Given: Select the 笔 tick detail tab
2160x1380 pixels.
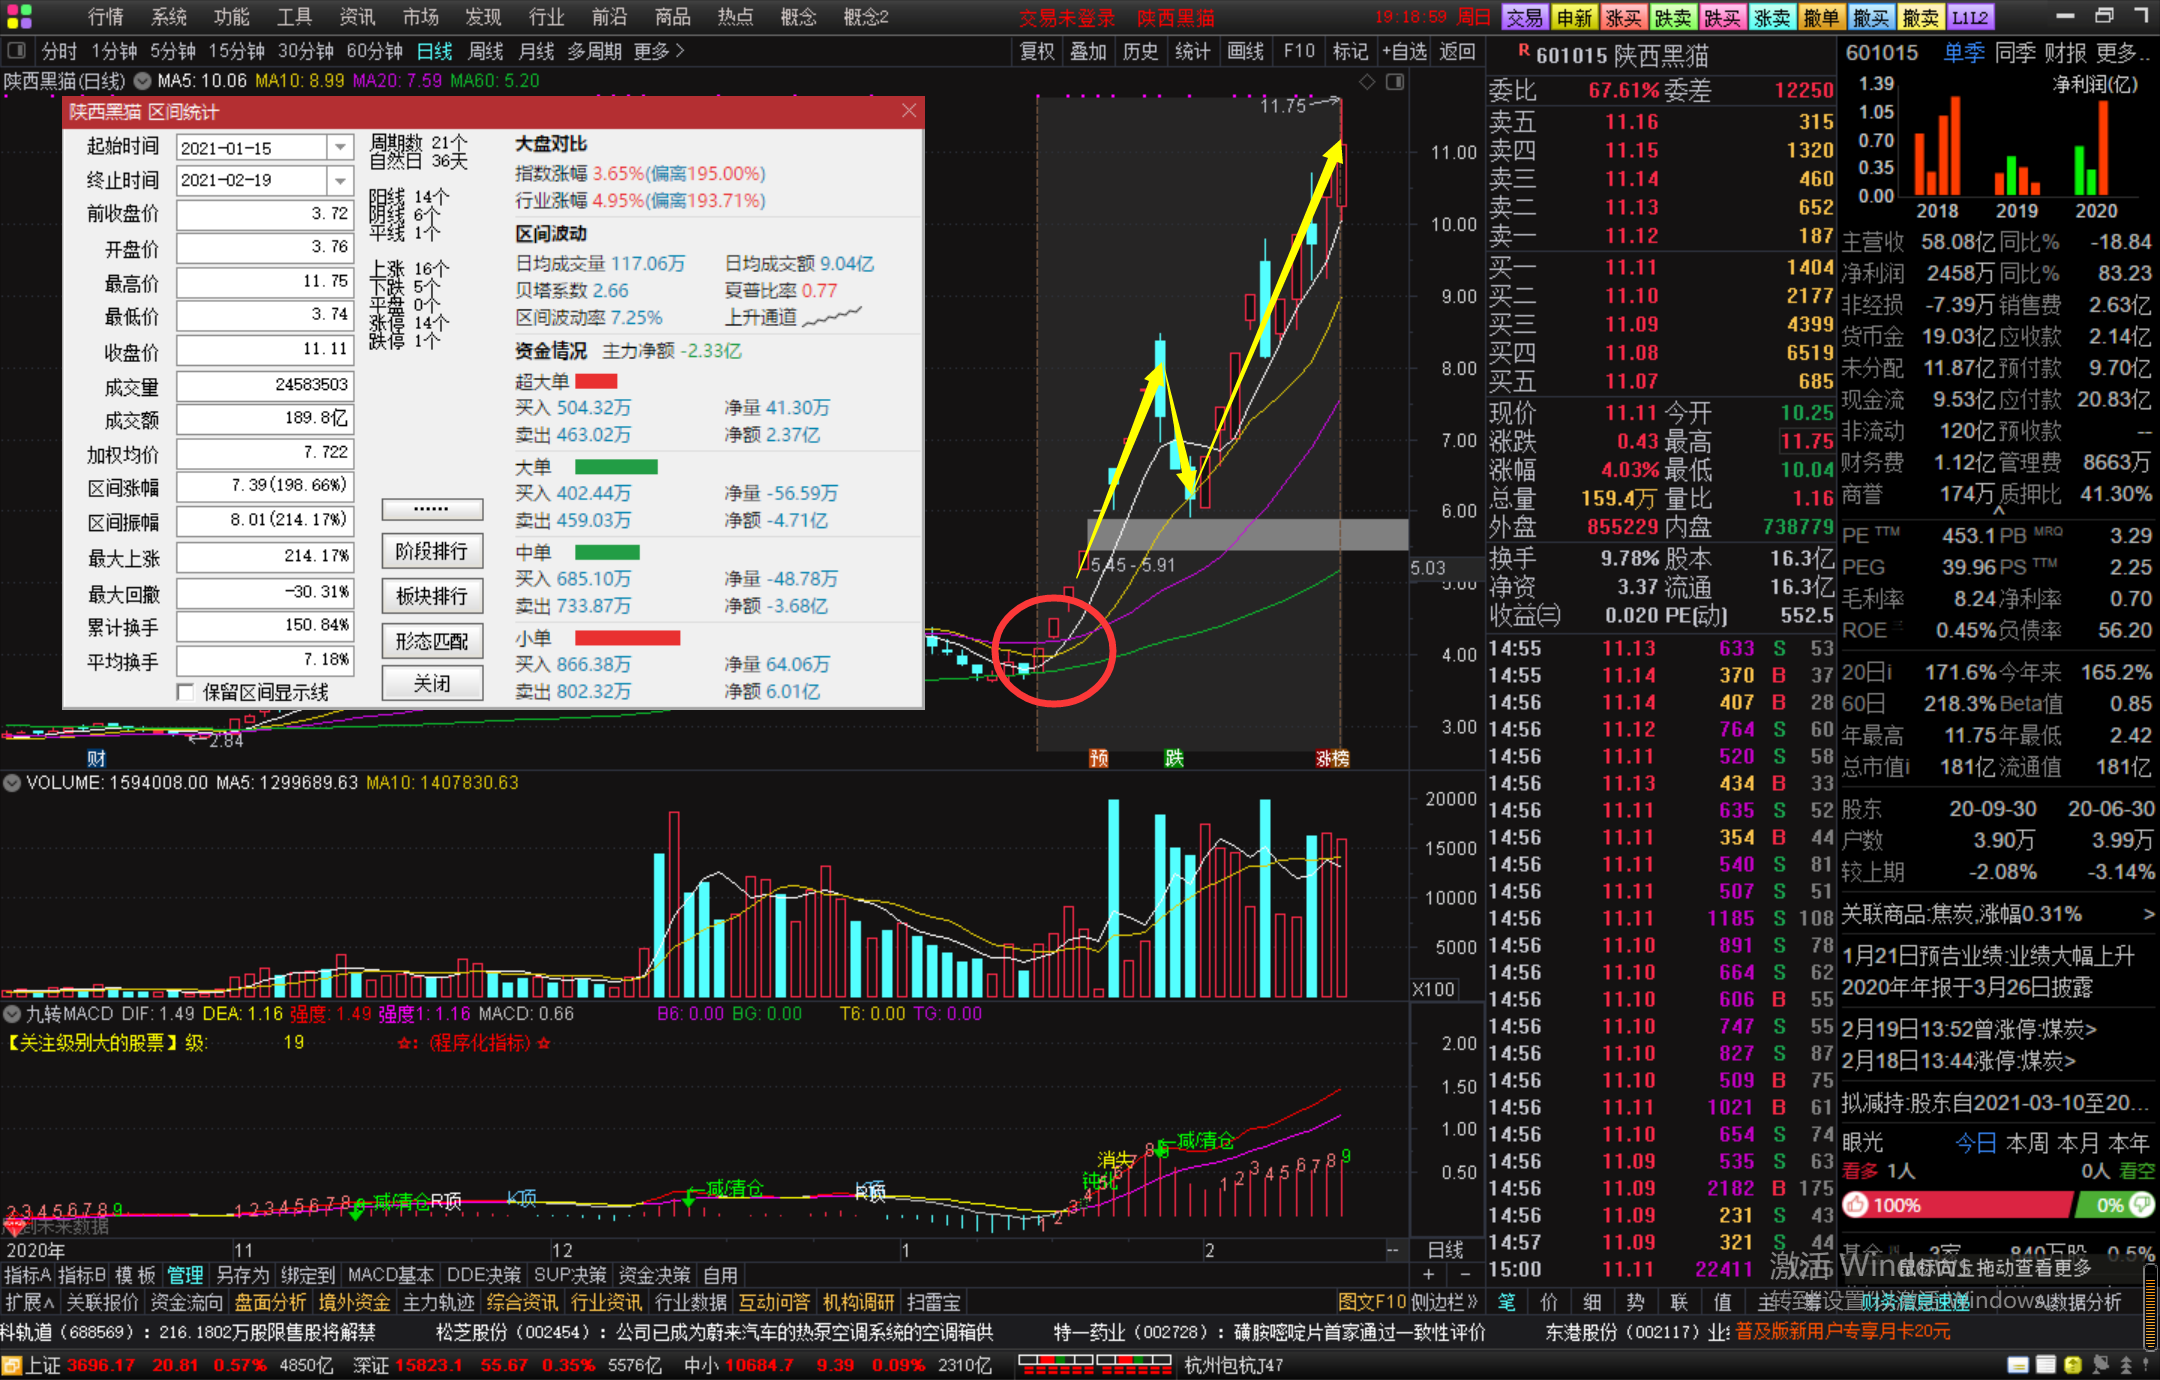Looking at the screenshot, I should pyautogui.click(x=1506, y=1302).
